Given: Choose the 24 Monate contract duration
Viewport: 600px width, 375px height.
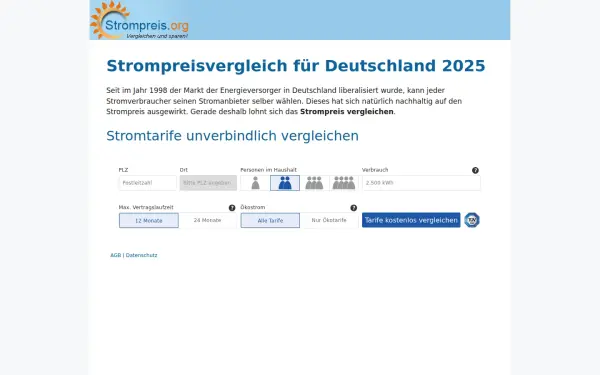Looking at the screenshot, I should [207, 220].
